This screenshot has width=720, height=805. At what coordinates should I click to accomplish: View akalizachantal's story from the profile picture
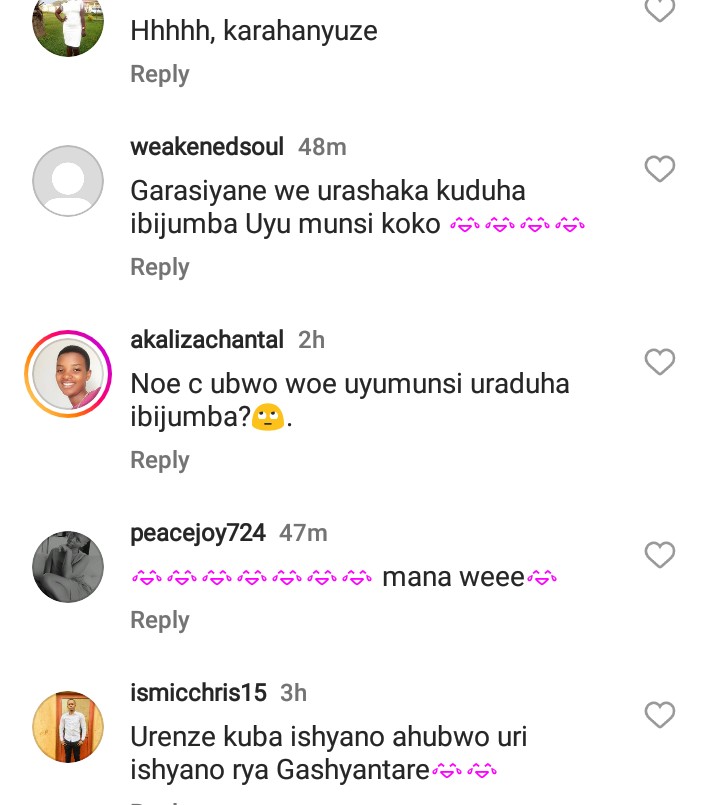tap(68, 374)
